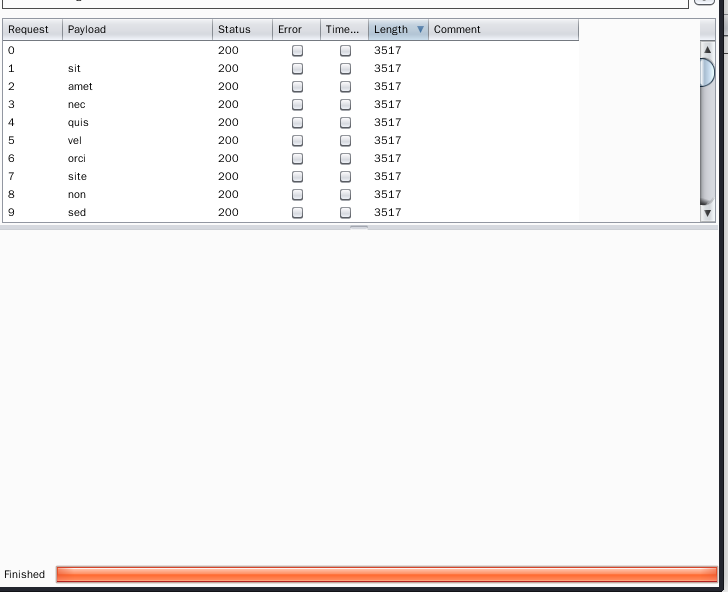Viewport: 728px width, 592px height.
Task: Toggle Timeout checkbox for amet payload
Action: [x=345, y=86]
